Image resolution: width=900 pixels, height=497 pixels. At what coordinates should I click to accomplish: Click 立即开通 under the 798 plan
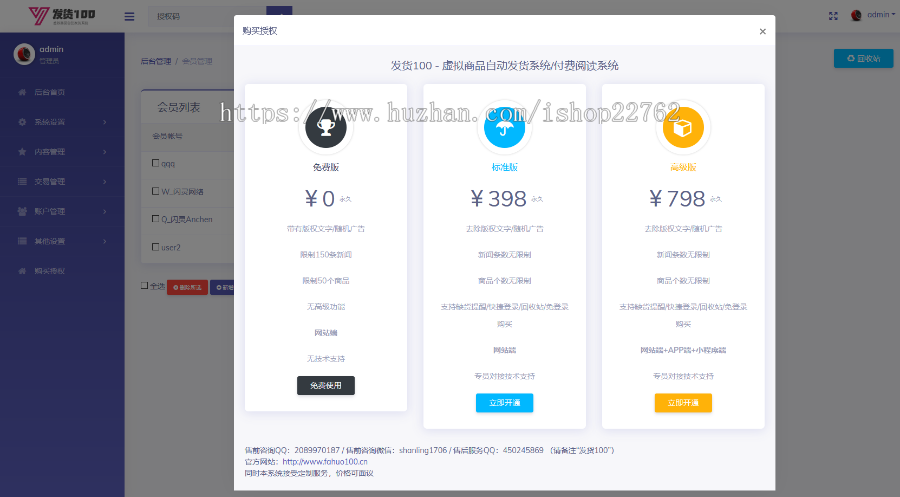[683, 403]
